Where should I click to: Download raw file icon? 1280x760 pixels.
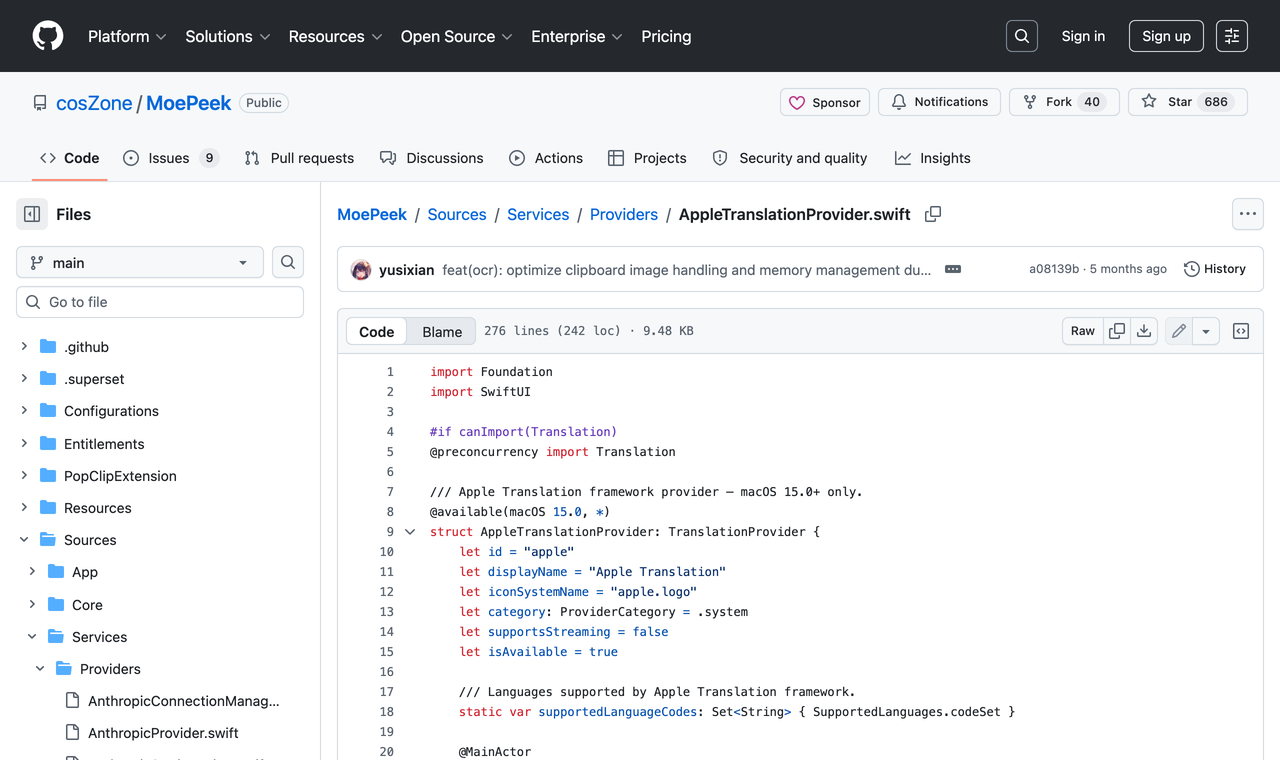1144,331
